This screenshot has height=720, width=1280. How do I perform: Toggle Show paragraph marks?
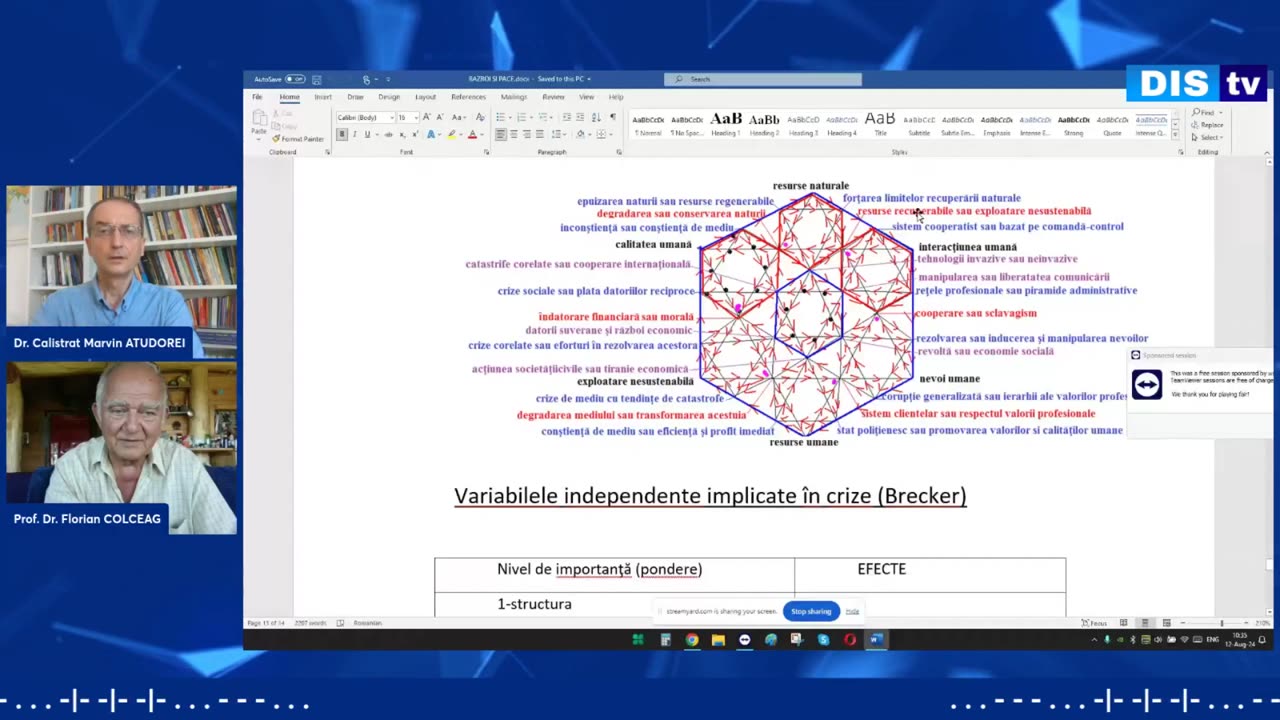[613, 117]
